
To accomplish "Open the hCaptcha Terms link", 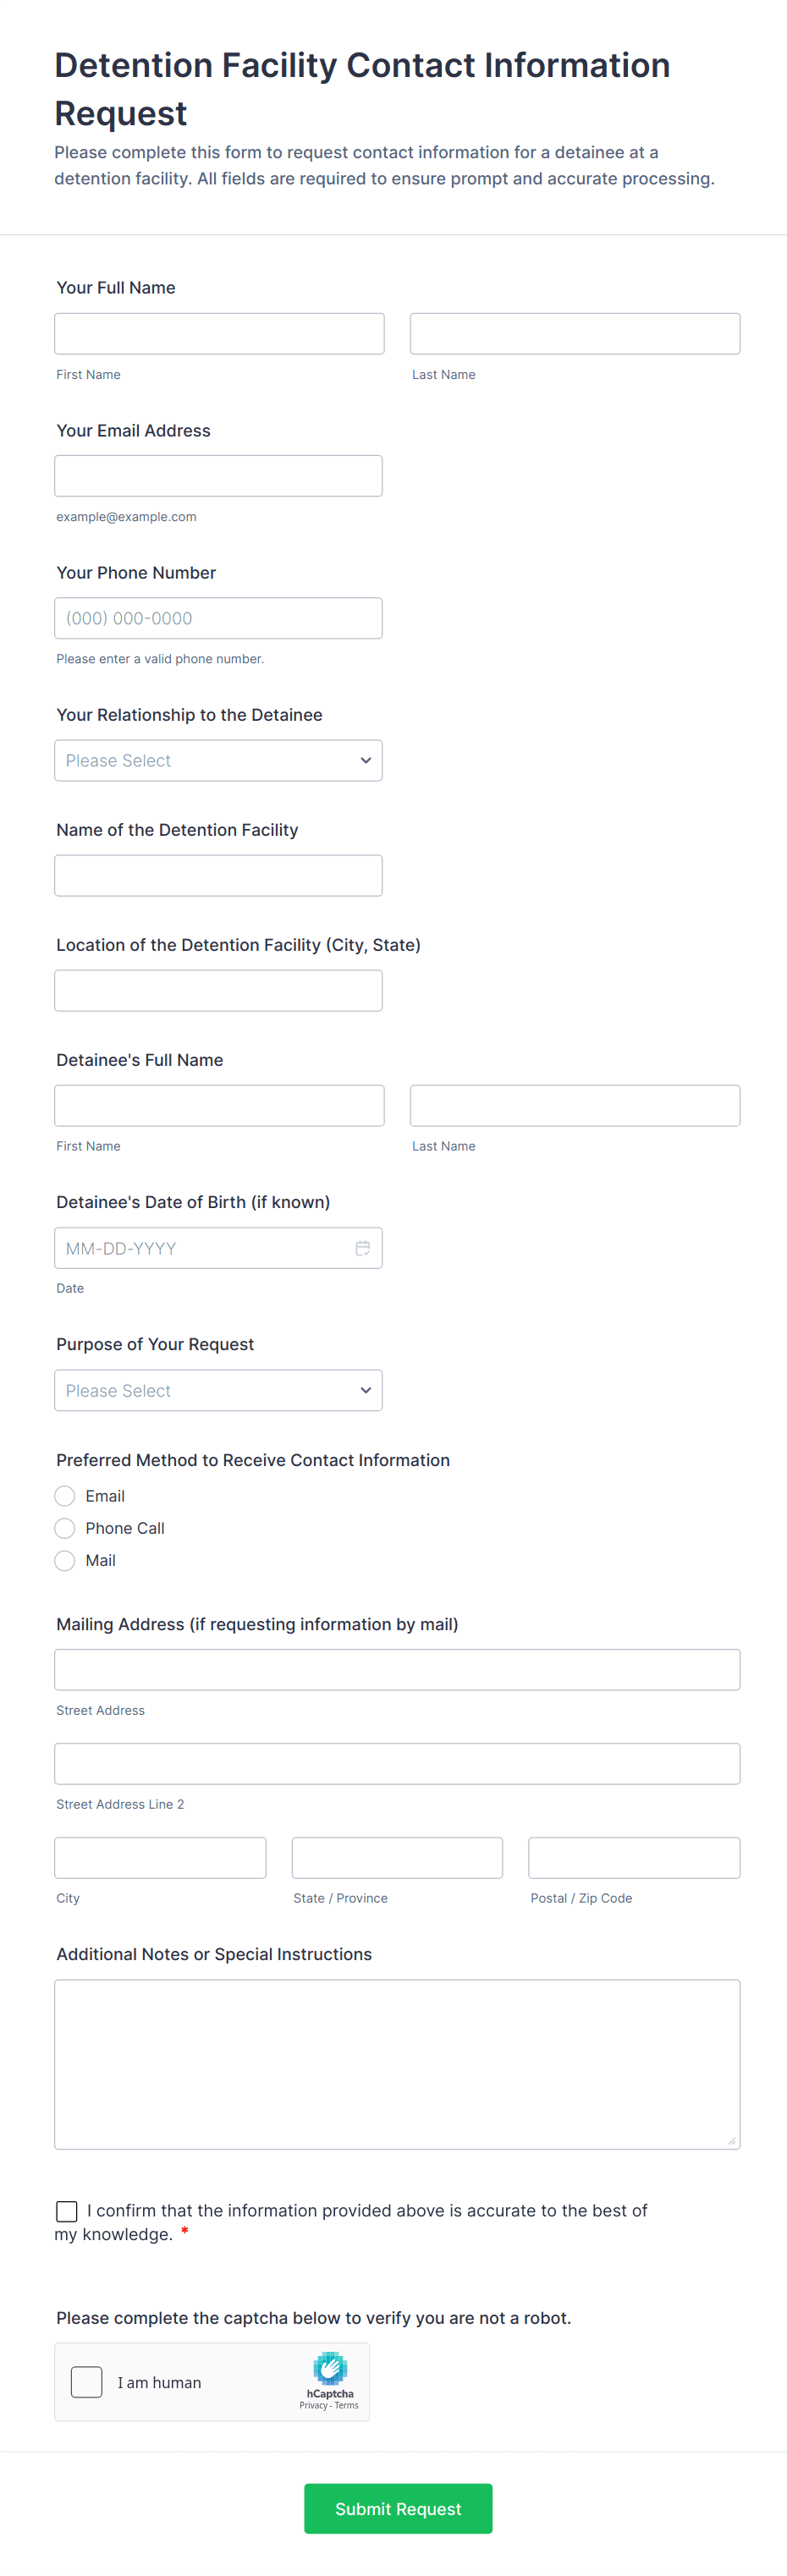I will 347,2405.
